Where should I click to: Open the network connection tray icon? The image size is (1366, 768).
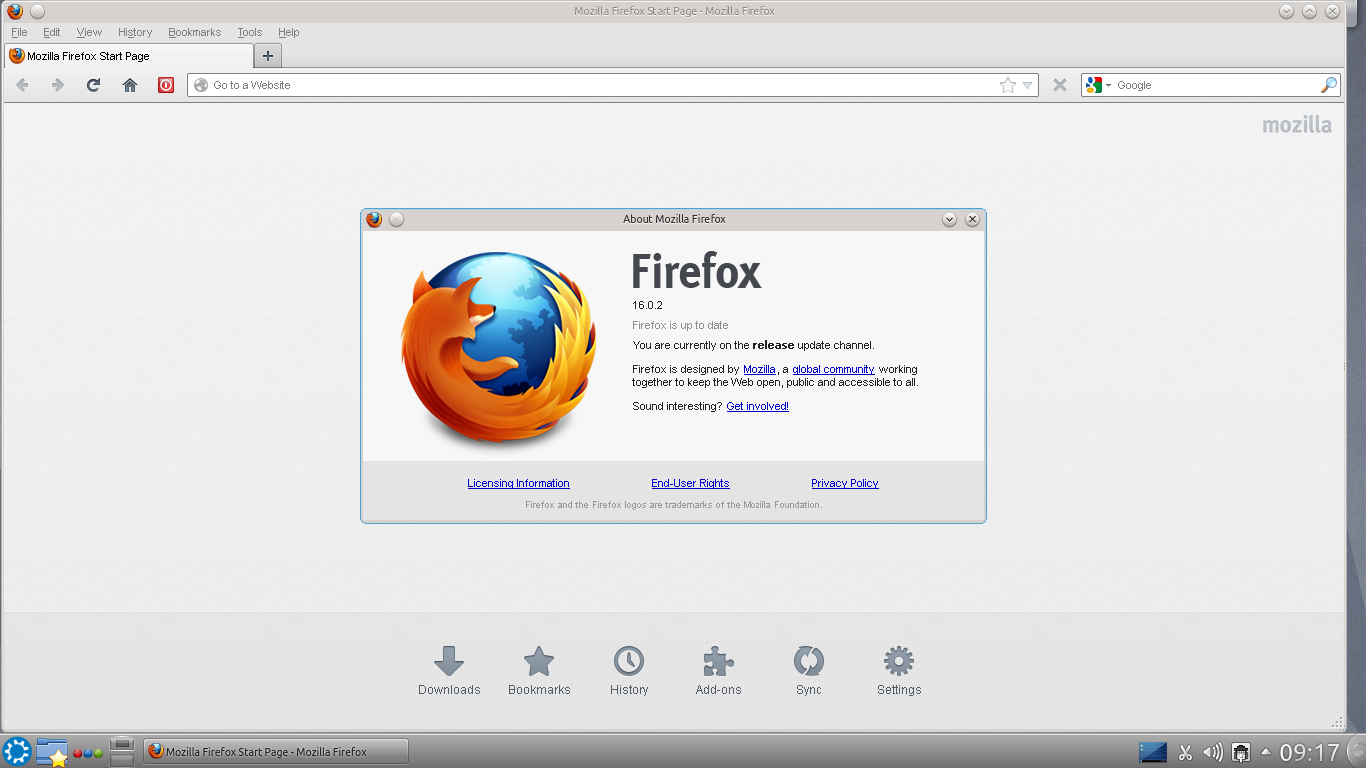pos(1241,752)
